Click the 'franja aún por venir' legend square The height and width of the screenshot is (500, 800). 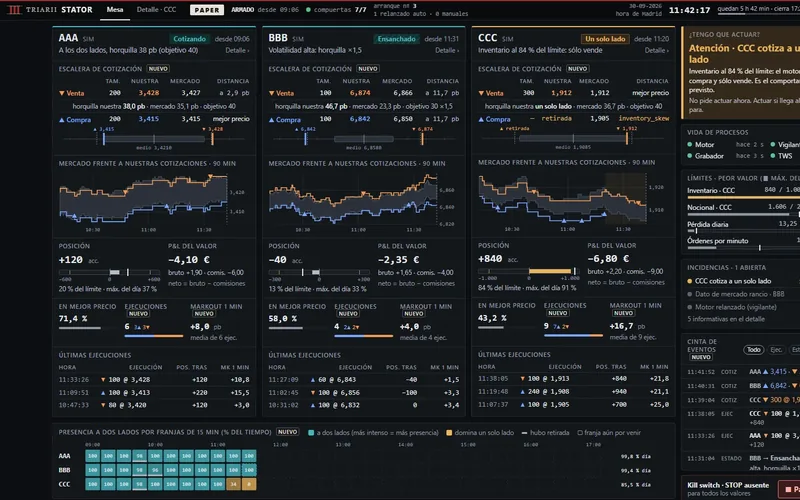coord(580,433)
